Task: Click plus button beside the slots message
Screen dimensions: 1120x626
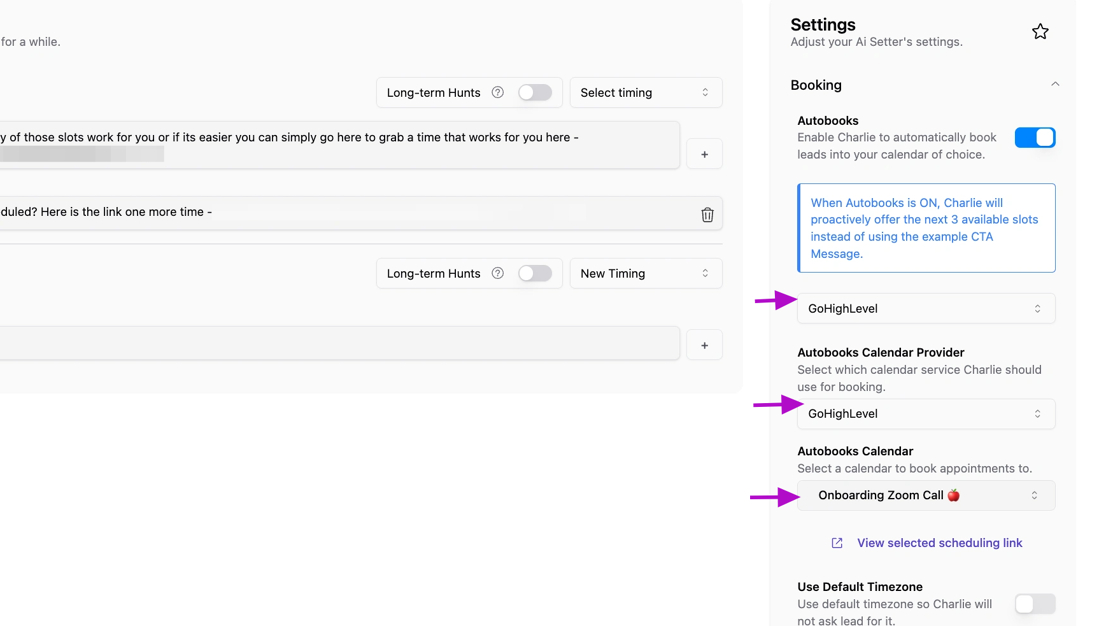Action: pyautogui.click(x=704, y=154)
